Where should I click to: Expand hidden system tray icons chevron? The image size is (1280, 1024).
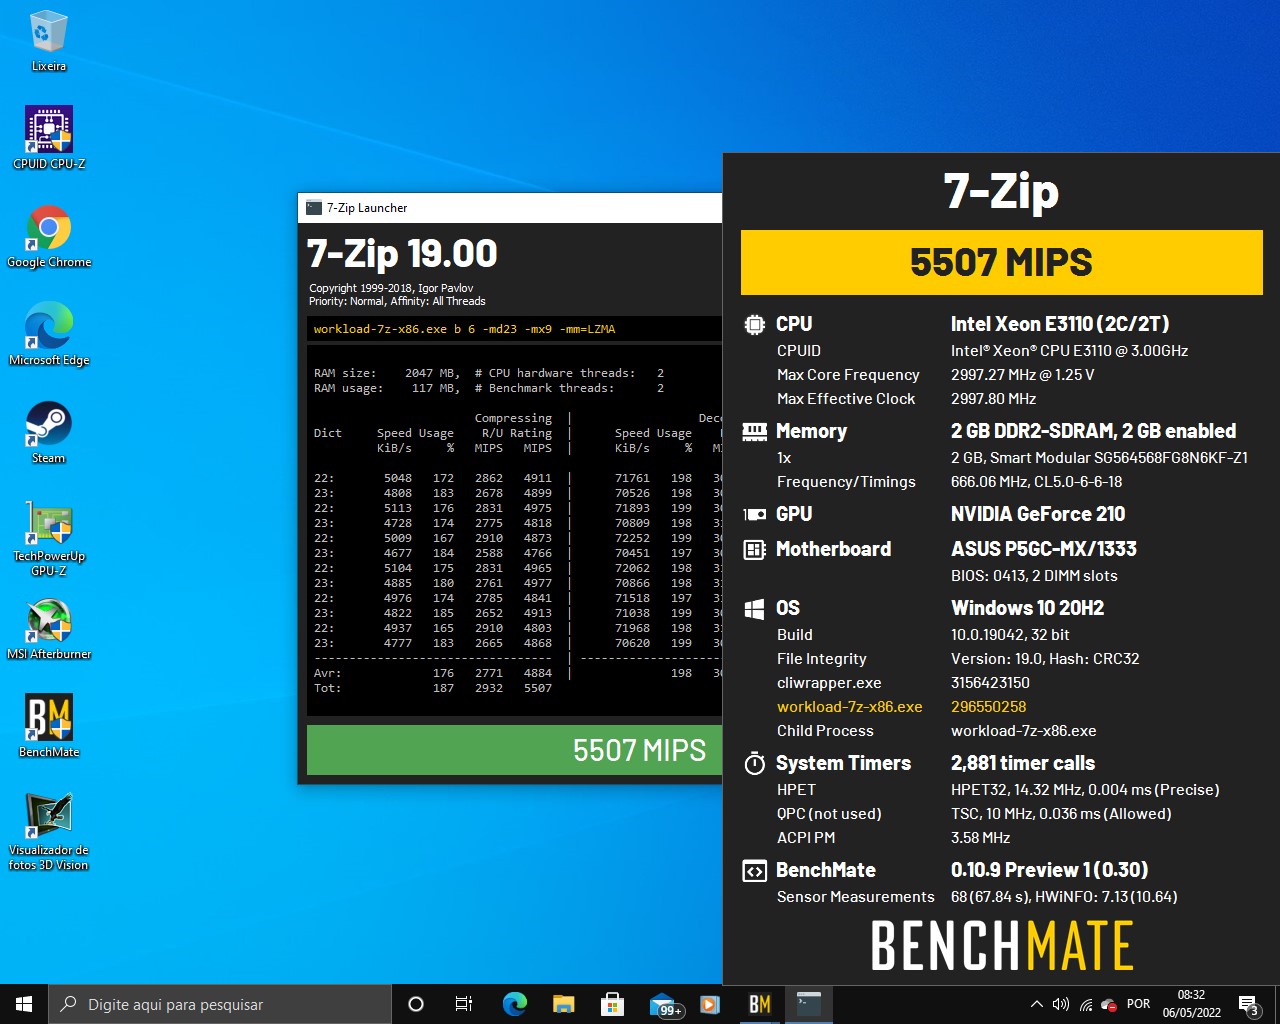point(1037,1004)
